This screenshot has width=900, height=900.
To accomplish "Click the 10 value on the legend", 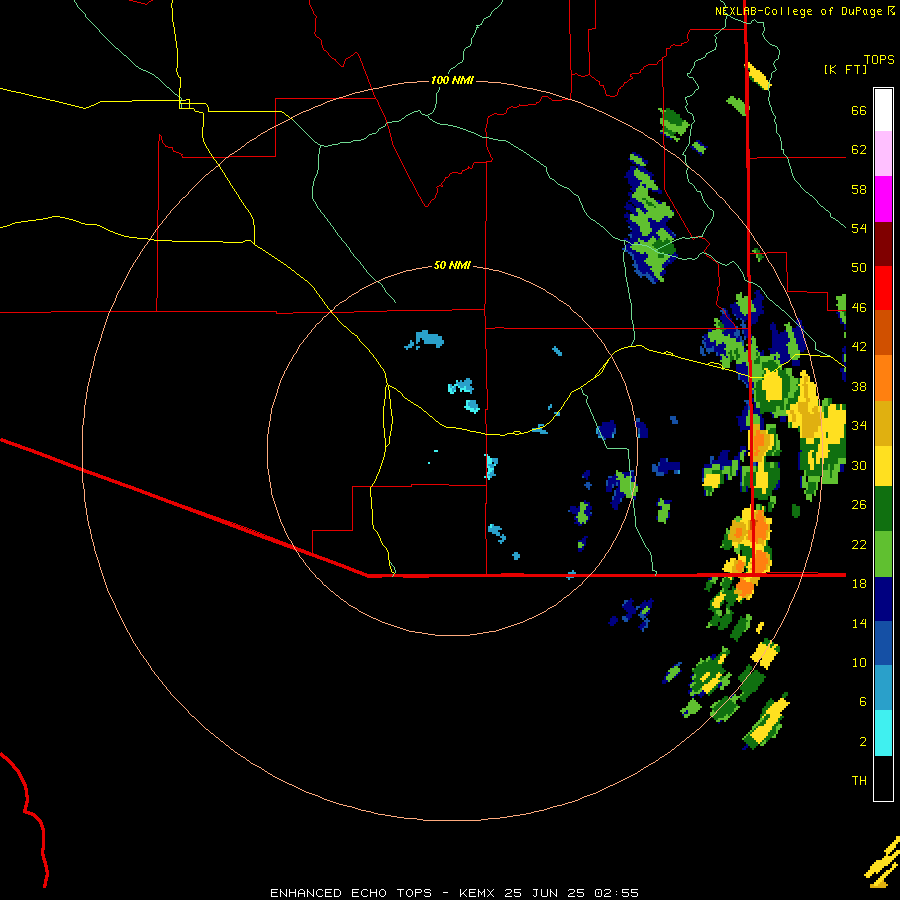I will coord(859,662).
